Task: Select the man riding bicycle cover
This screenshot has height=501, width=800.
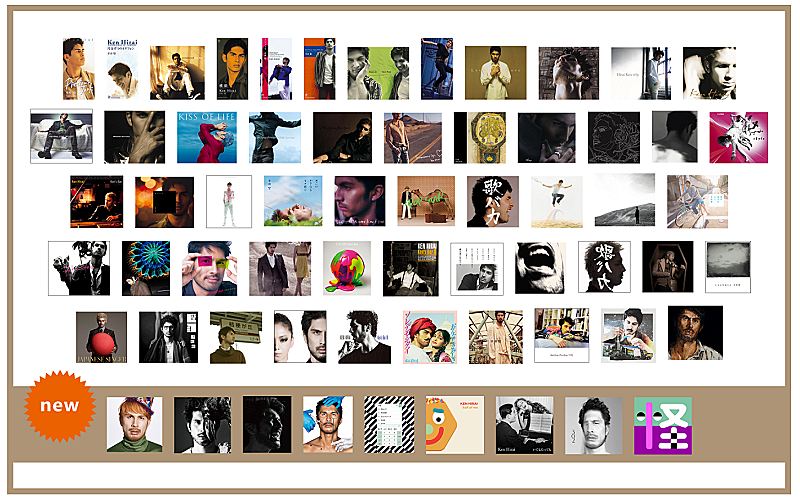Action: 697,202
